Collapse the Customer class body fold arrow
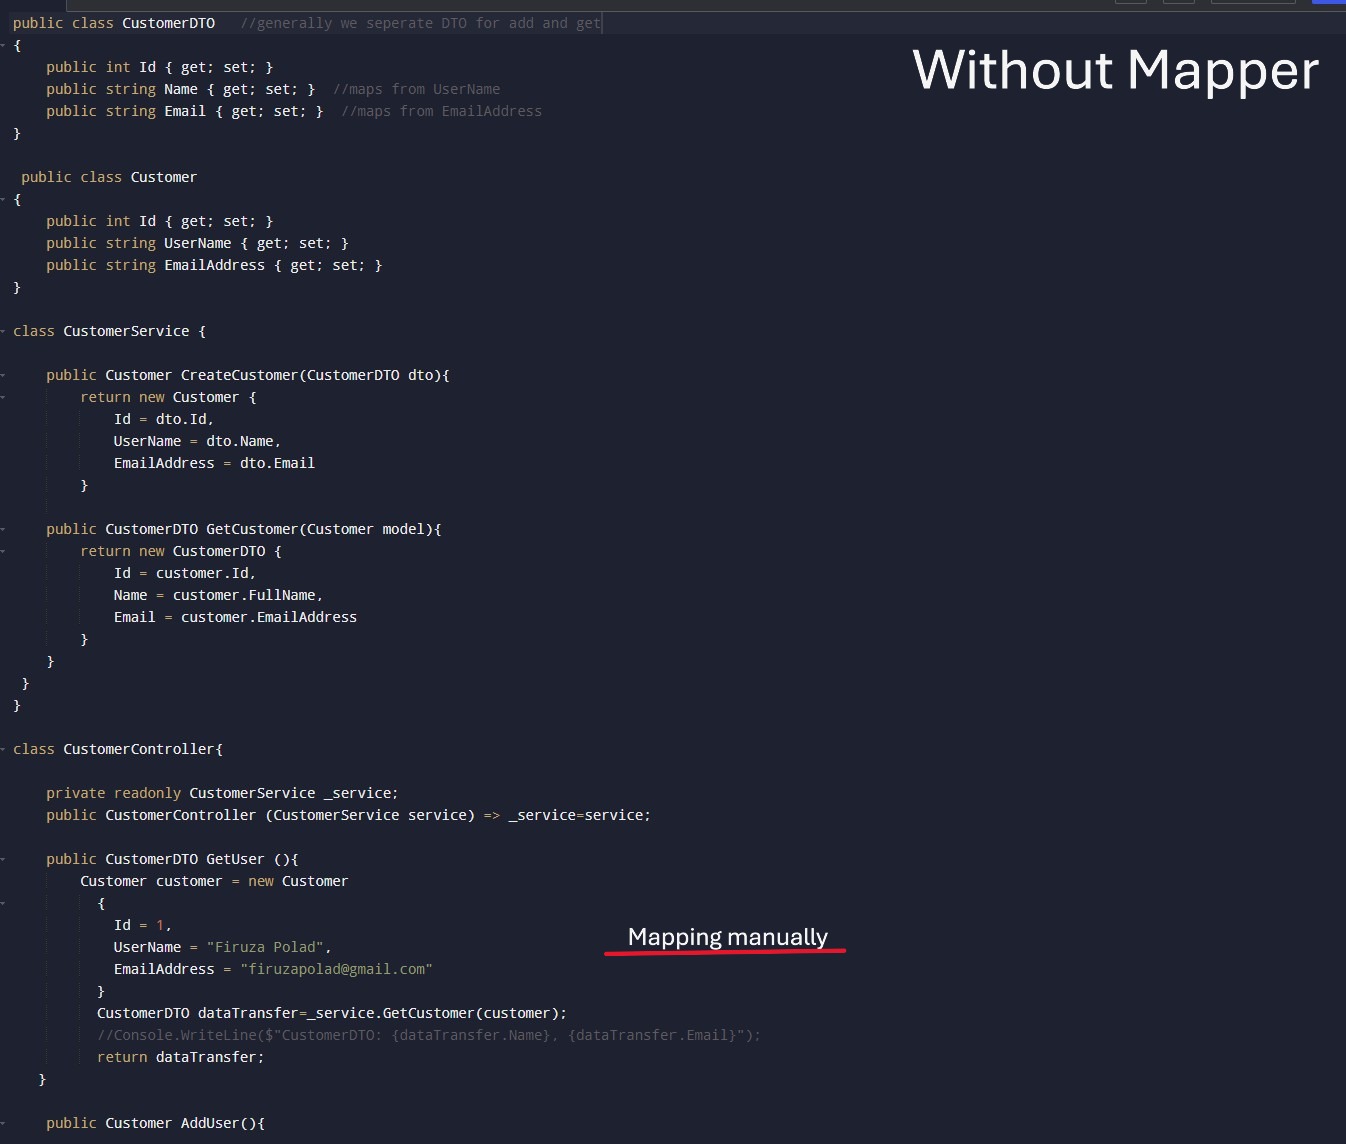The width and height of the screenshot is (1346, 1144). pos(4,199)
